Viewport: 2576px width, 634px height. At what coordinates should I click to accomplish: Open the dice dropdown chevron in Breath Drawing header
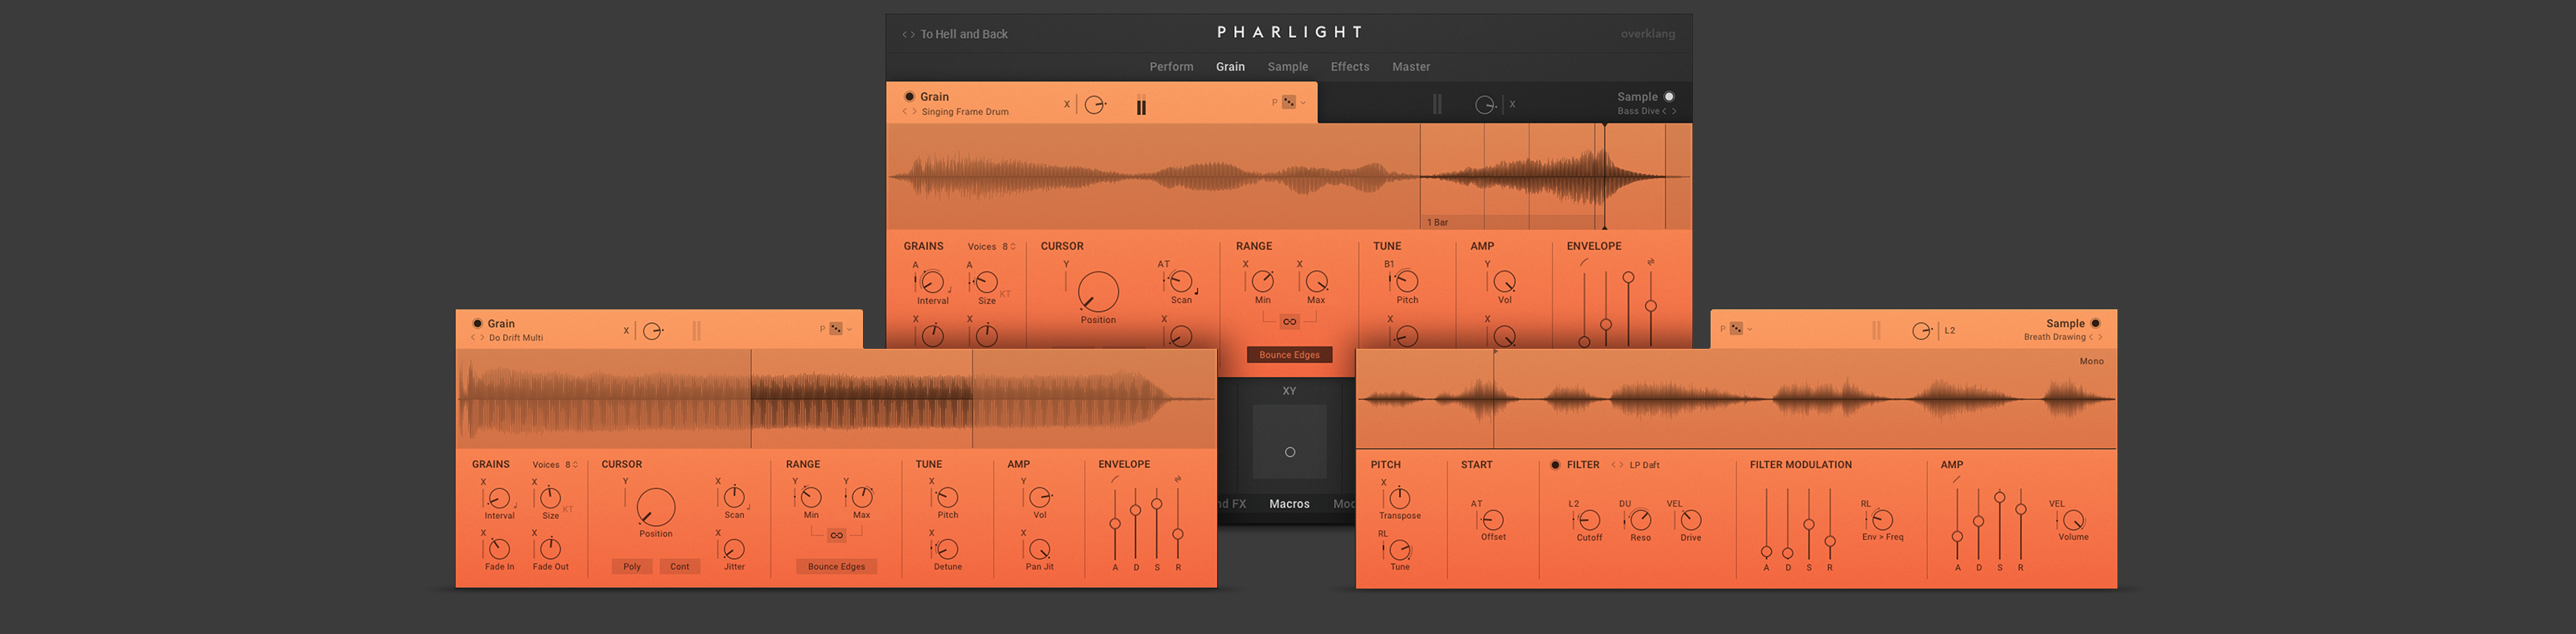(1750, 329)
